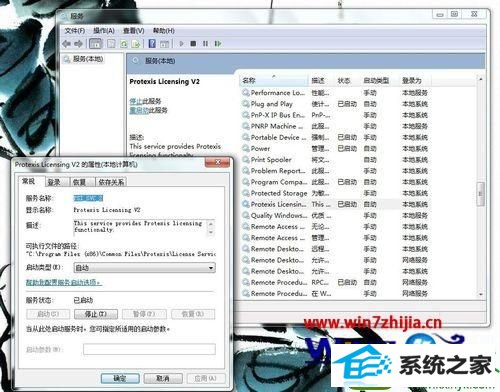This screenshot has height=392, width=500.
Task: Click the 启动(S) button
Action: click(x=48, y=314)
